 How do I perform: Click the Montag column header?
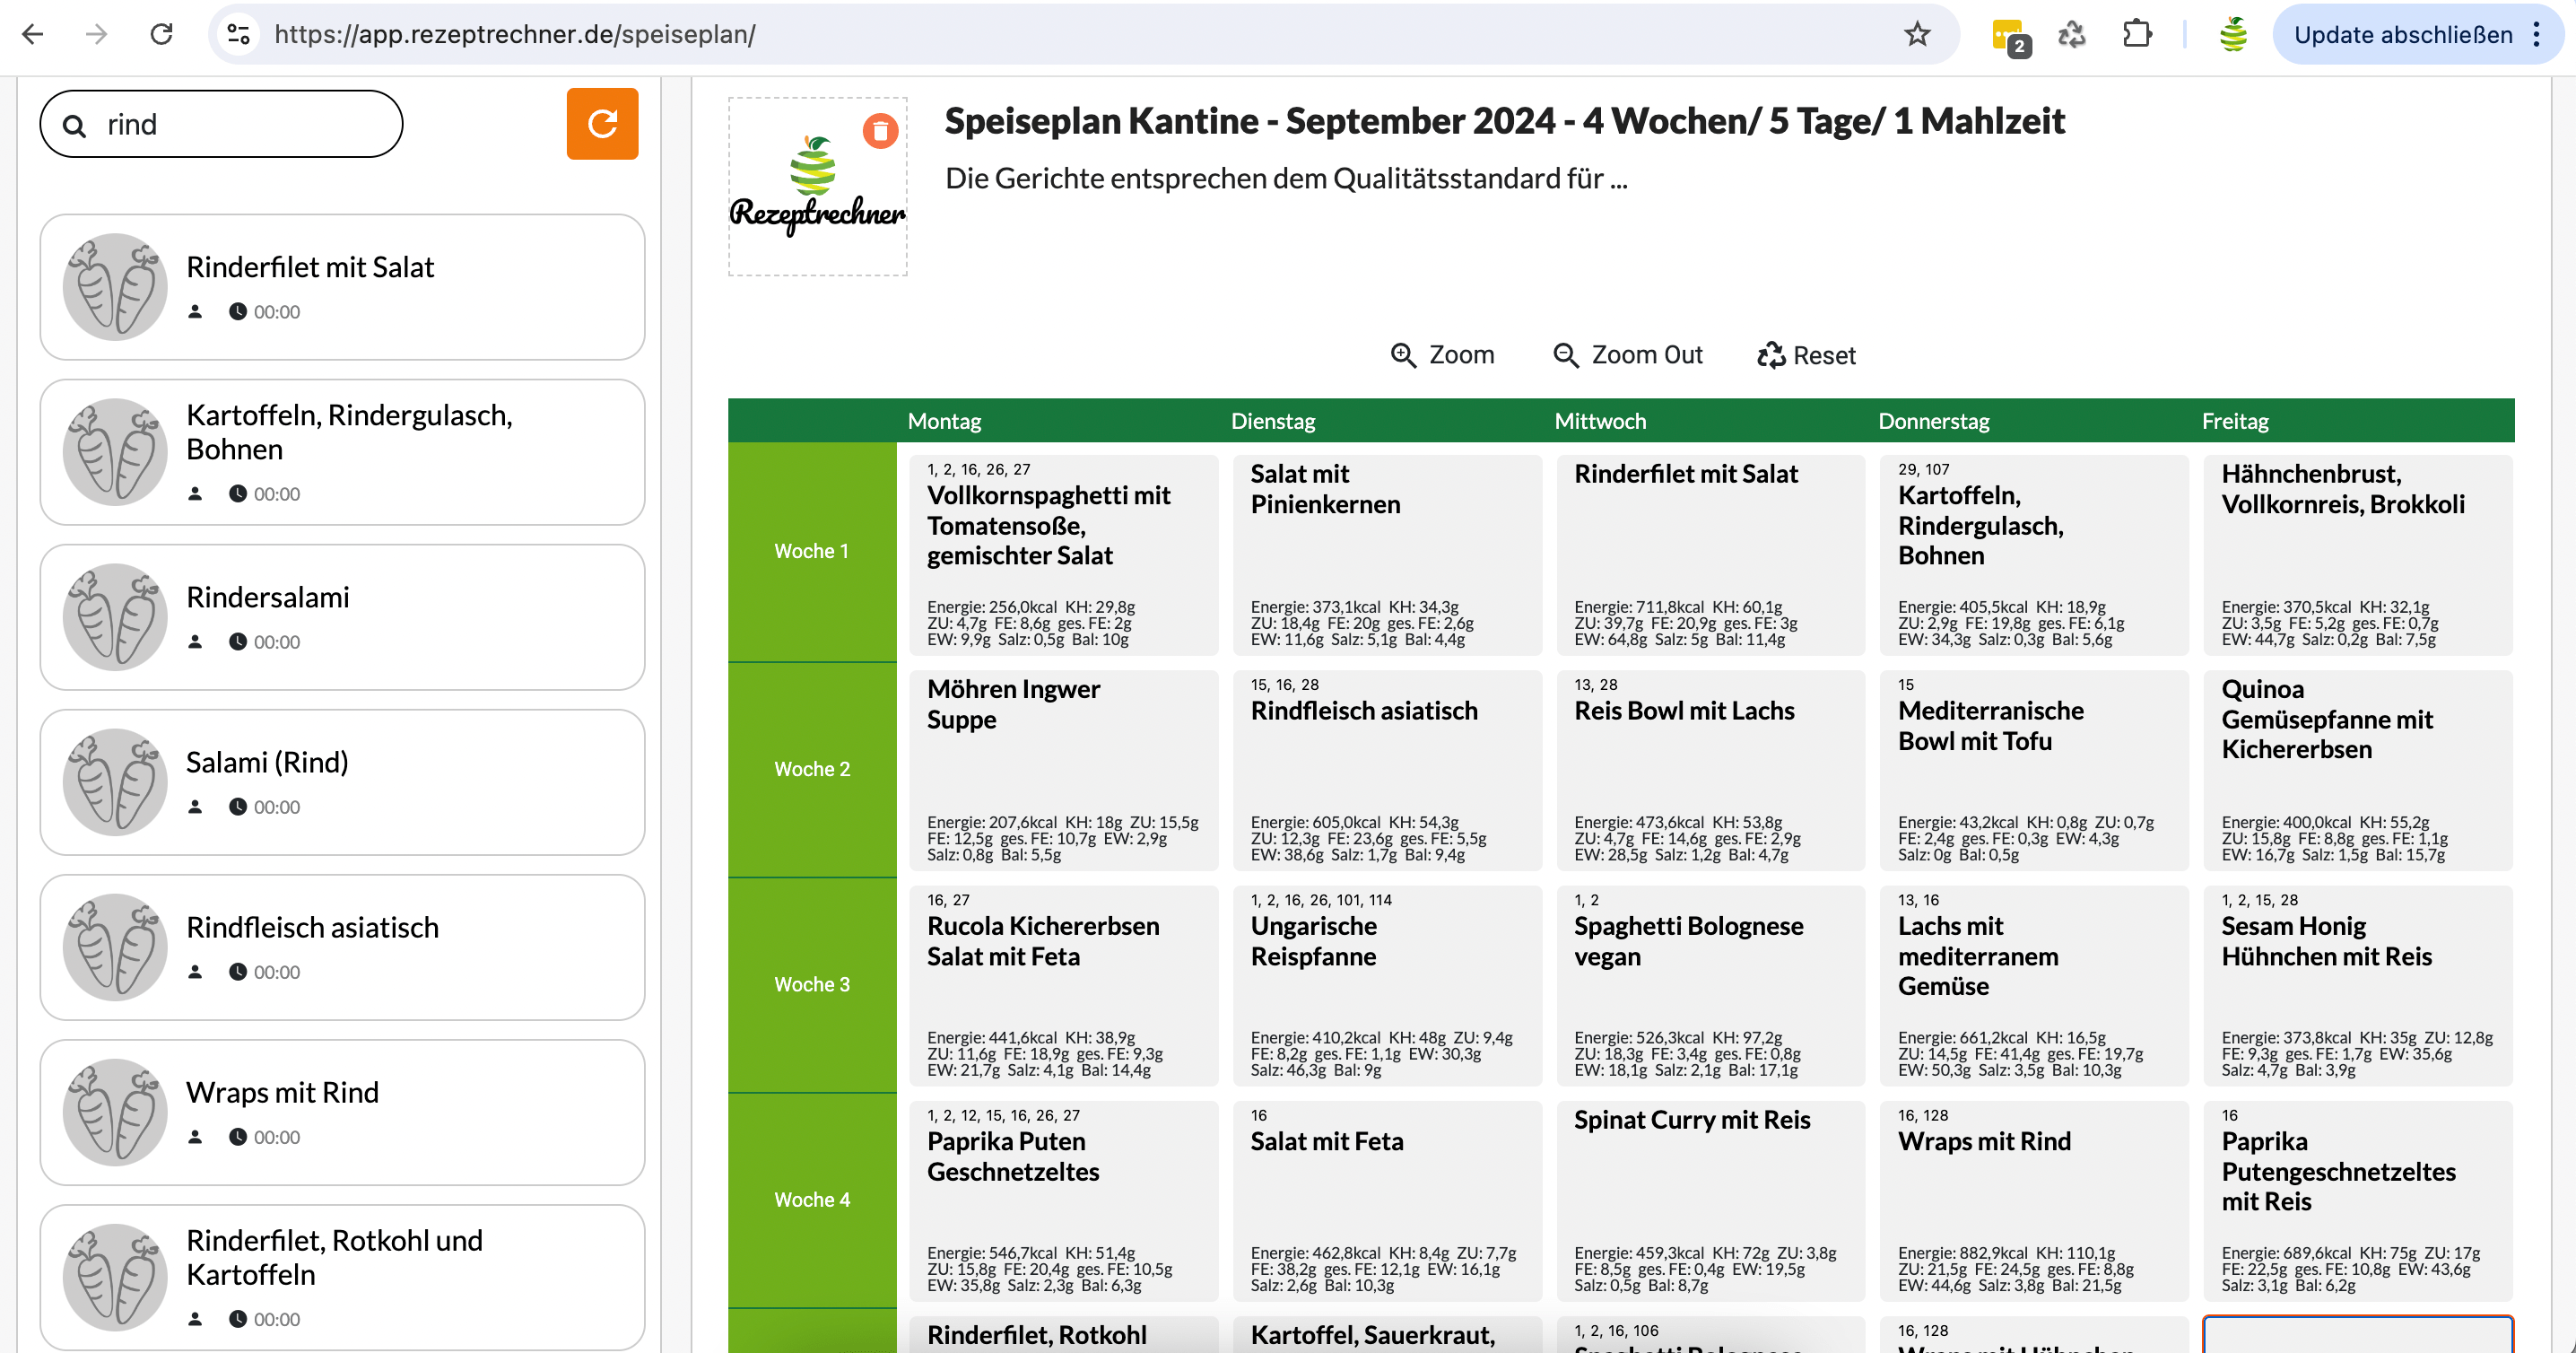pyautogui.click(x=944, y=421)
